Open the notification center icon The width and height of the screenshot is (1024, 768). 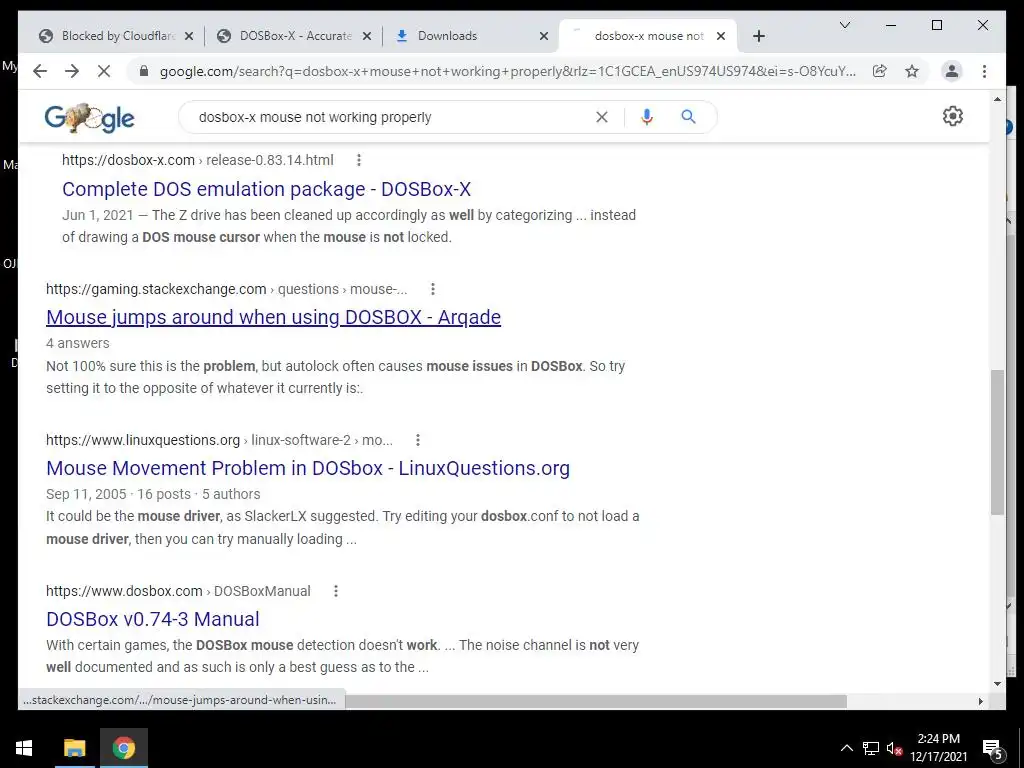pyautogui.click(x=993, y=749)
